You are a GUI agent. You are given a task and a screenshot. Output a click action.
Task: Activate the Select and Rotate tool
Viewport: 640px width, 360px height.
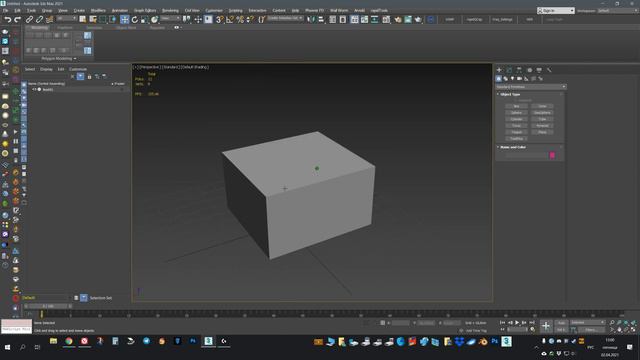tap(135, 19)
